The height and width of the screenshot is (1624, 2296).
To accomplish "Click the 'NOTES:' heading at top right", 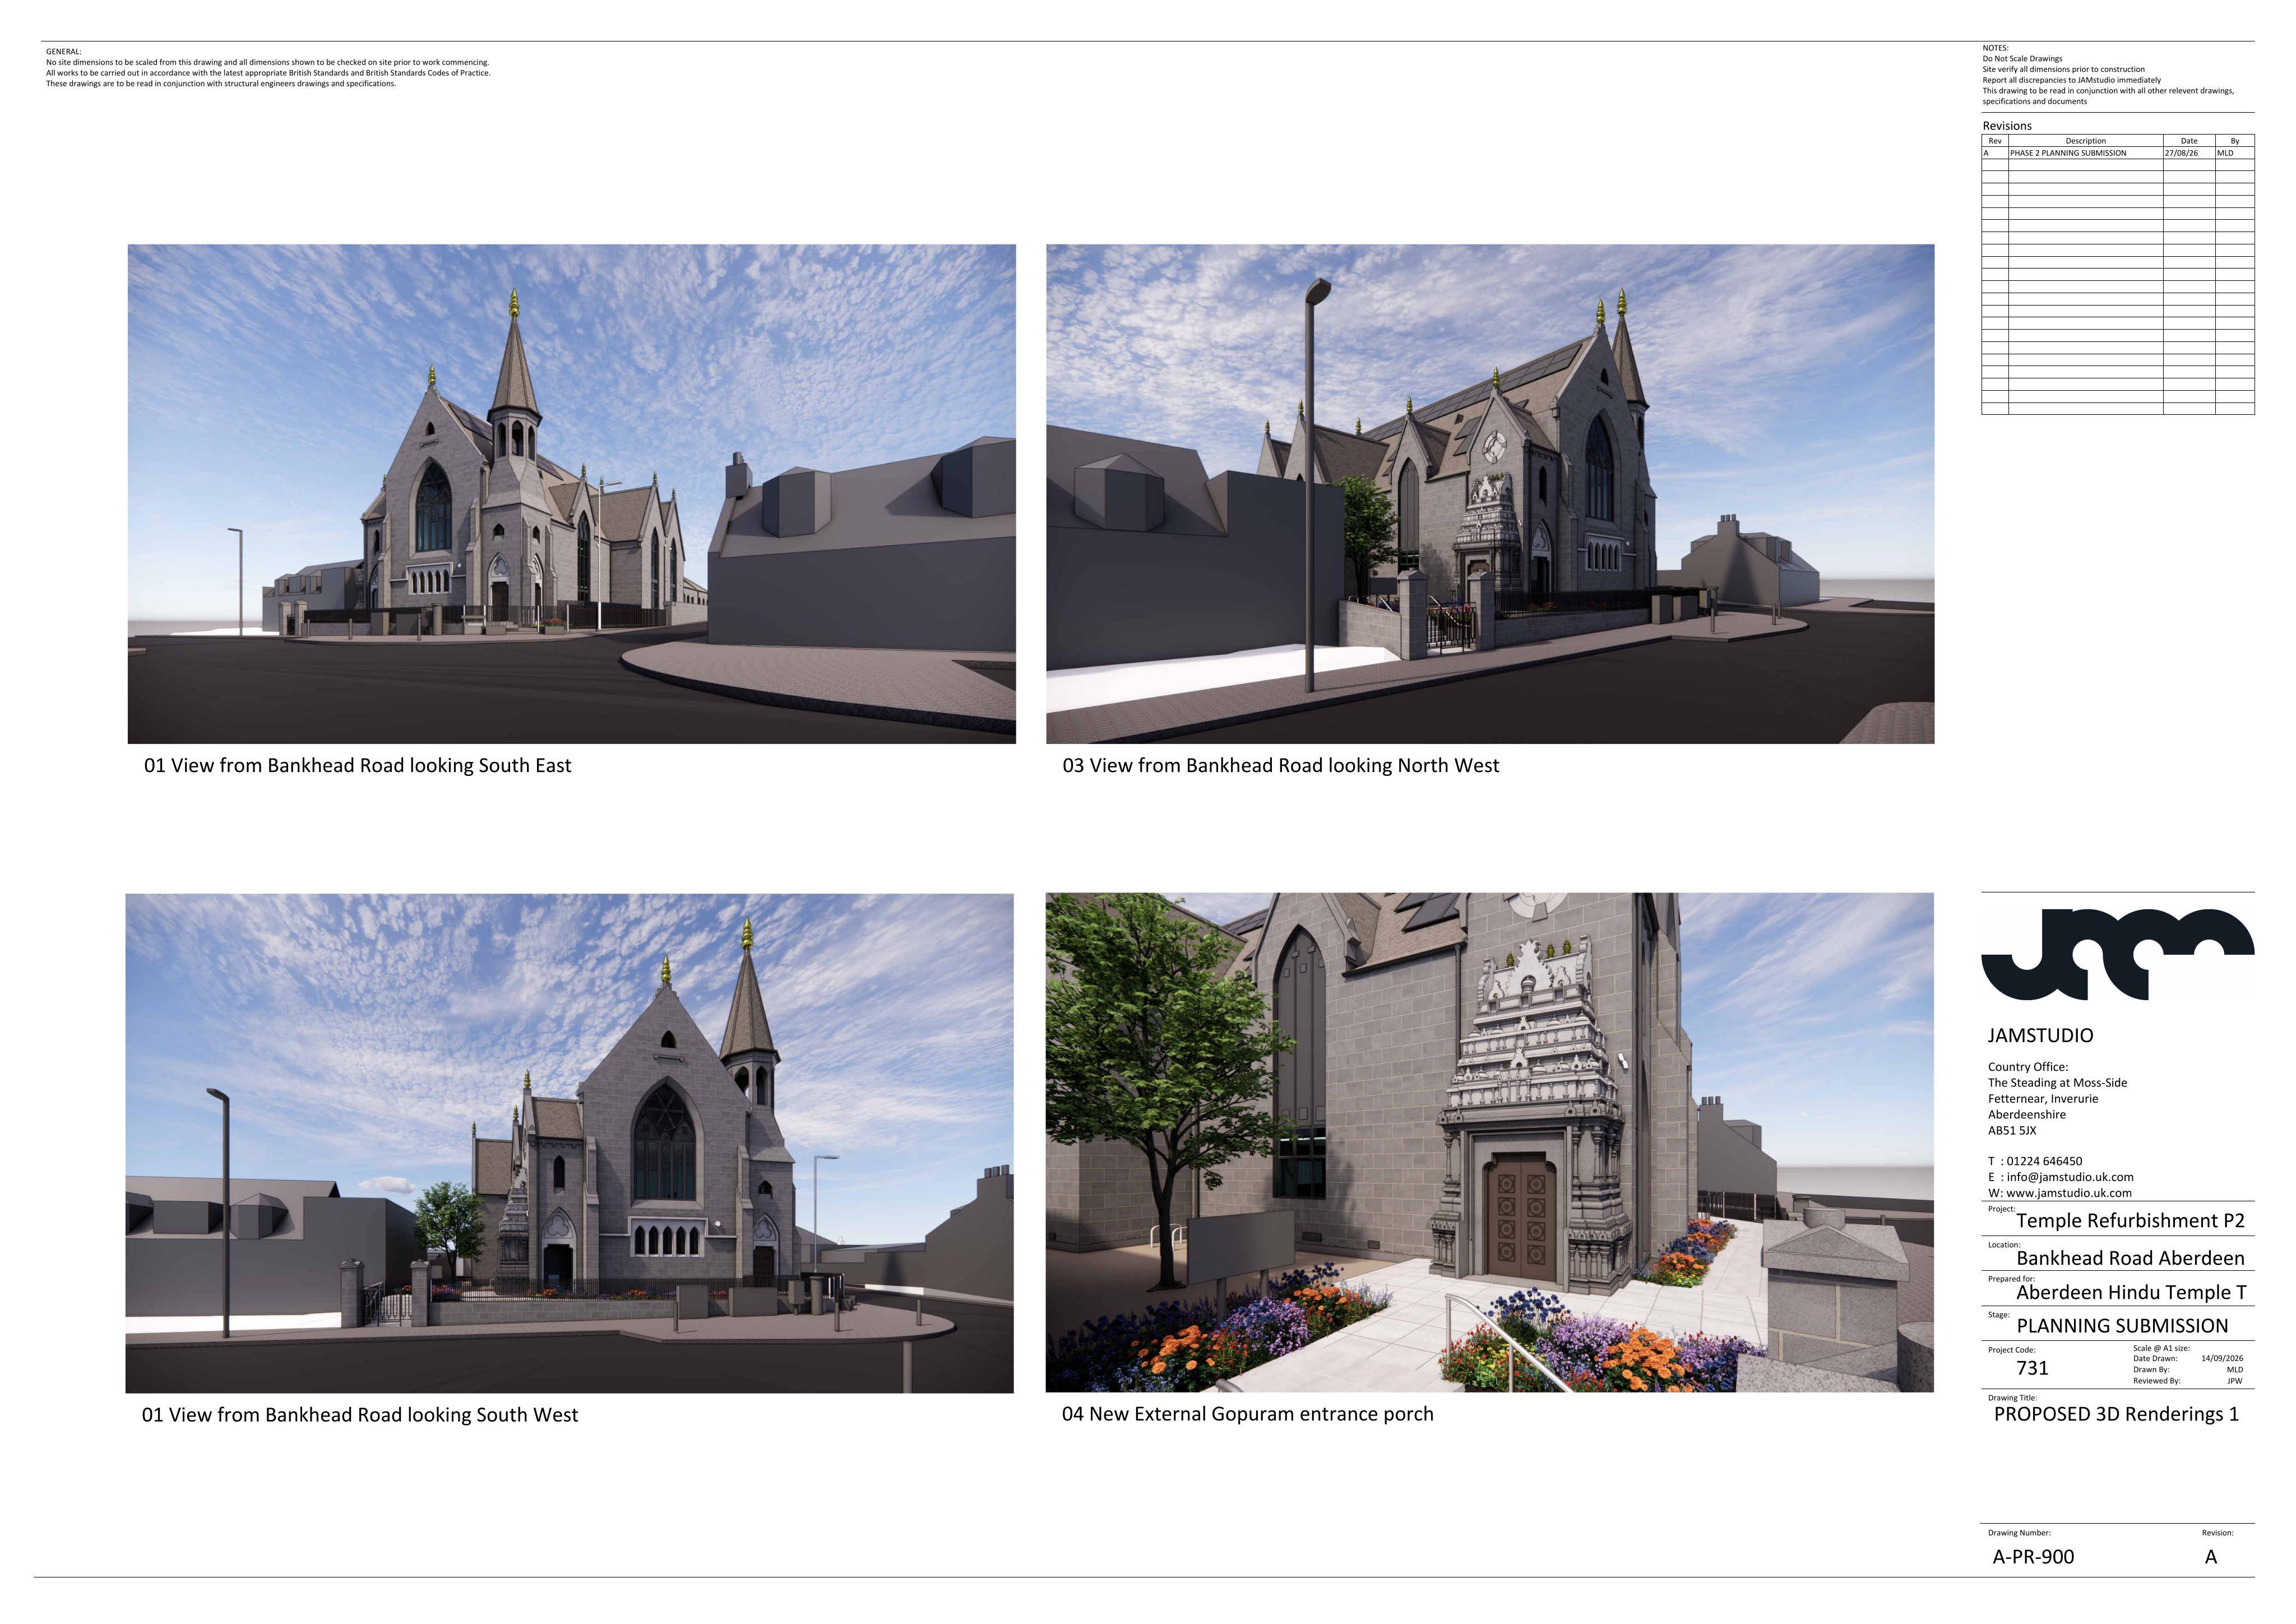I will pos(1995,48).
